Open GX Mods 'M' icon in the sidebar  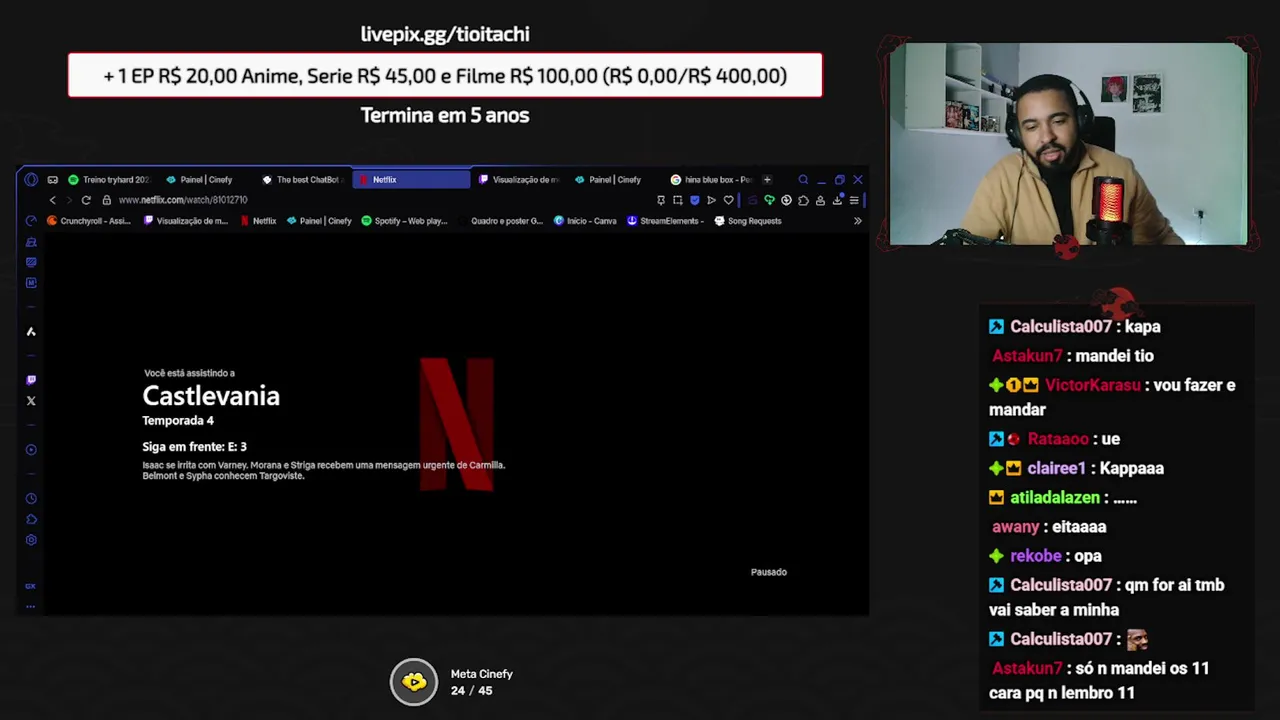(31, 283)
